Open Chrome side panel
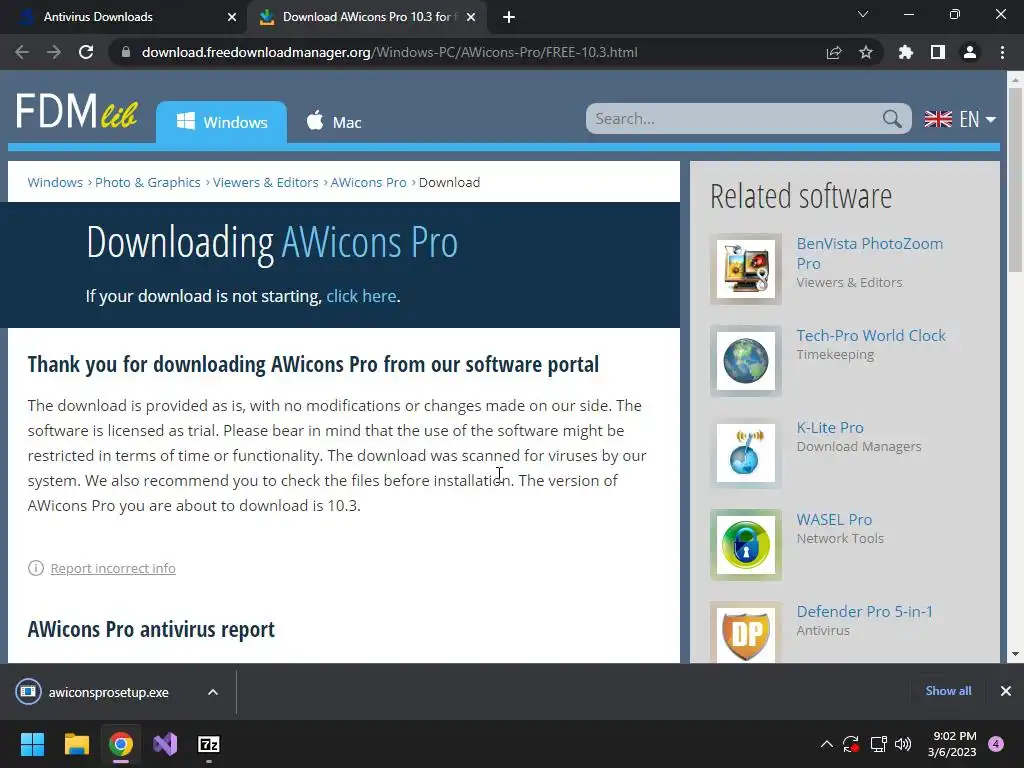 tap(938, 52)
